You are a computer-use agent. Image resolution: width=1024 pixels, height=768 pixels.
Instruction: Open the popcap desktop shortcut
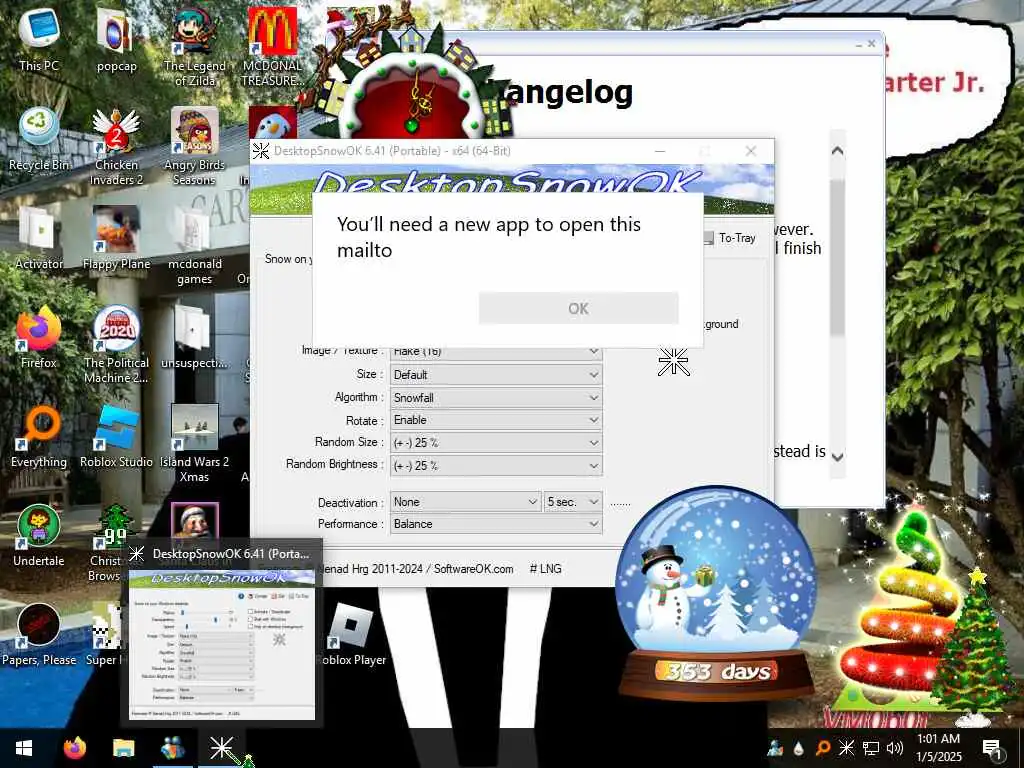point(116,39)
